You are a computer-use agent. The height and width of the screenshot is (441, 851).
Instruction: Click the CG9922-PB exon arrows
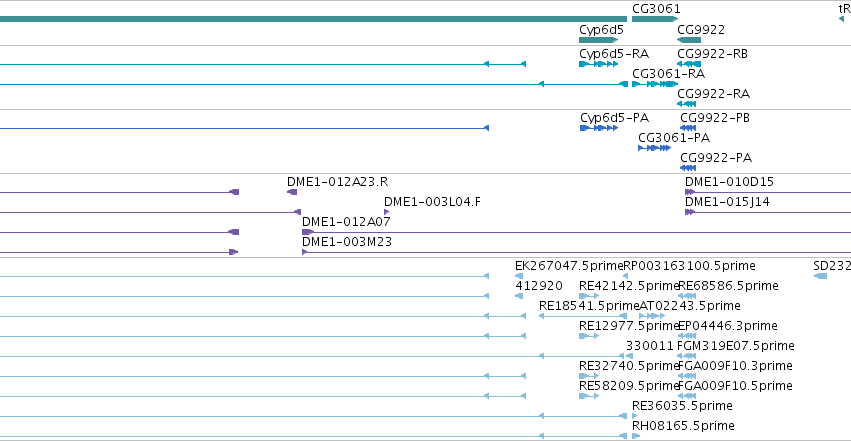688,128
